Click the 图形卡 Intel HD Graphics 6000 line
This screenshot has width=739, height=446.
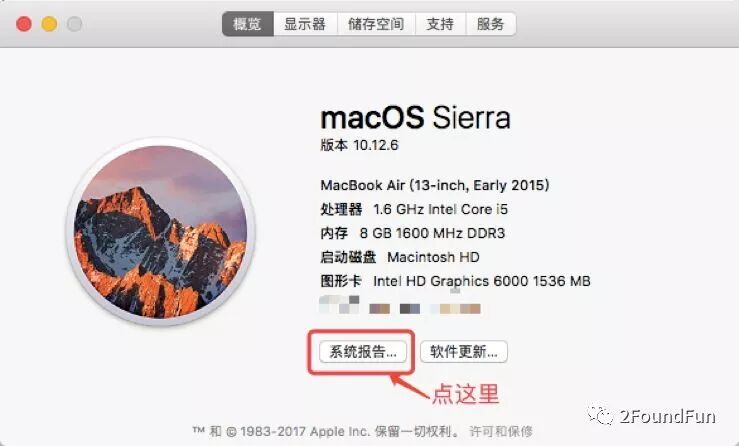point(455,281)
